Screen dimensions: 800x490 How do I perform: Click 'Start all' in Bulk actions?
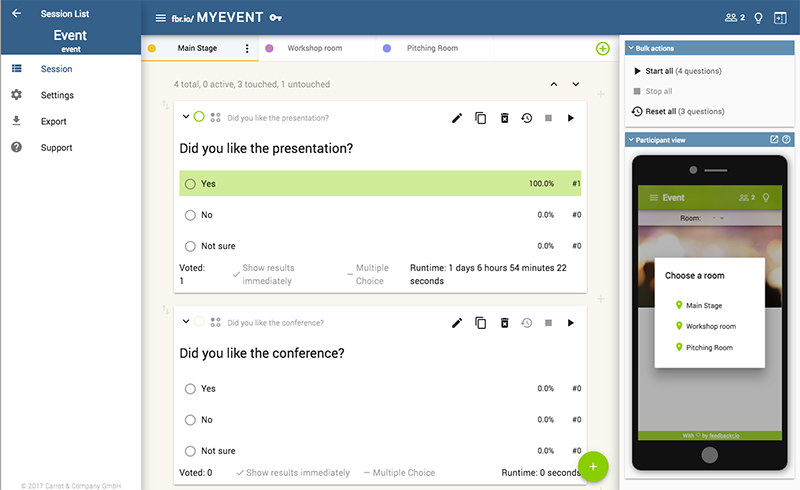point(659,71)
